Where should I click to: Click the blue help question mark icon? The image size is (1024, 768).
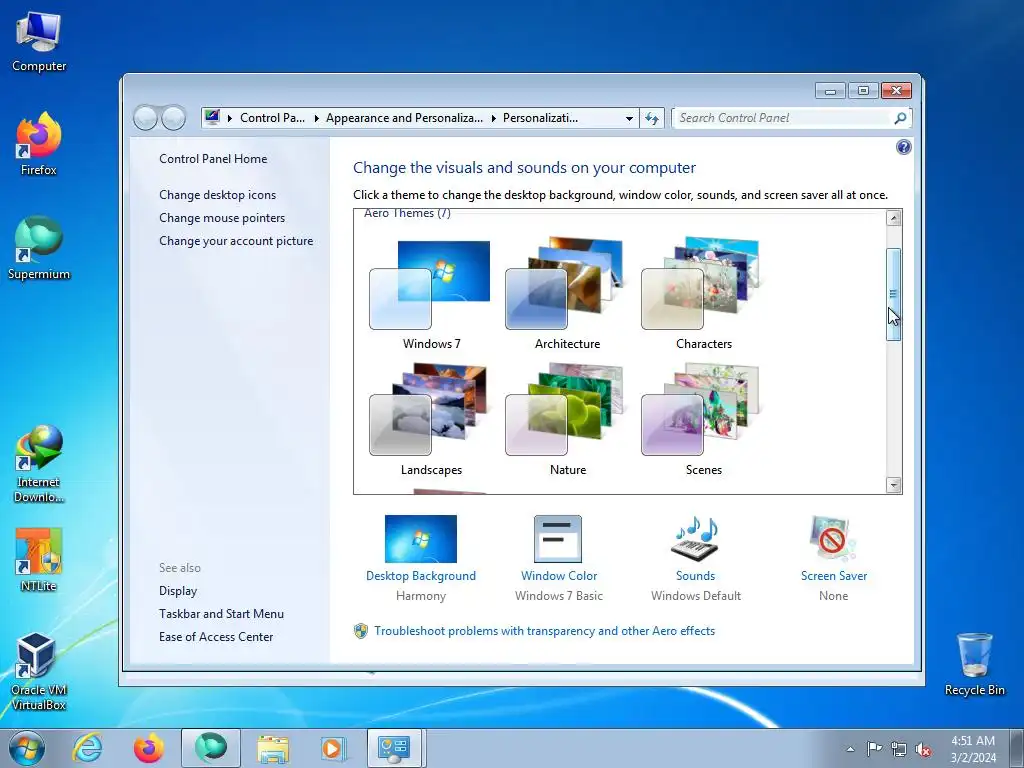[903, 147]
